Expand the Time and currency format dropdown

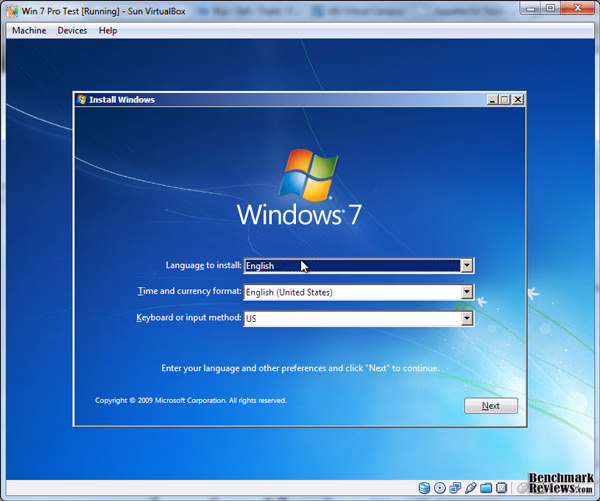(466, 292)
